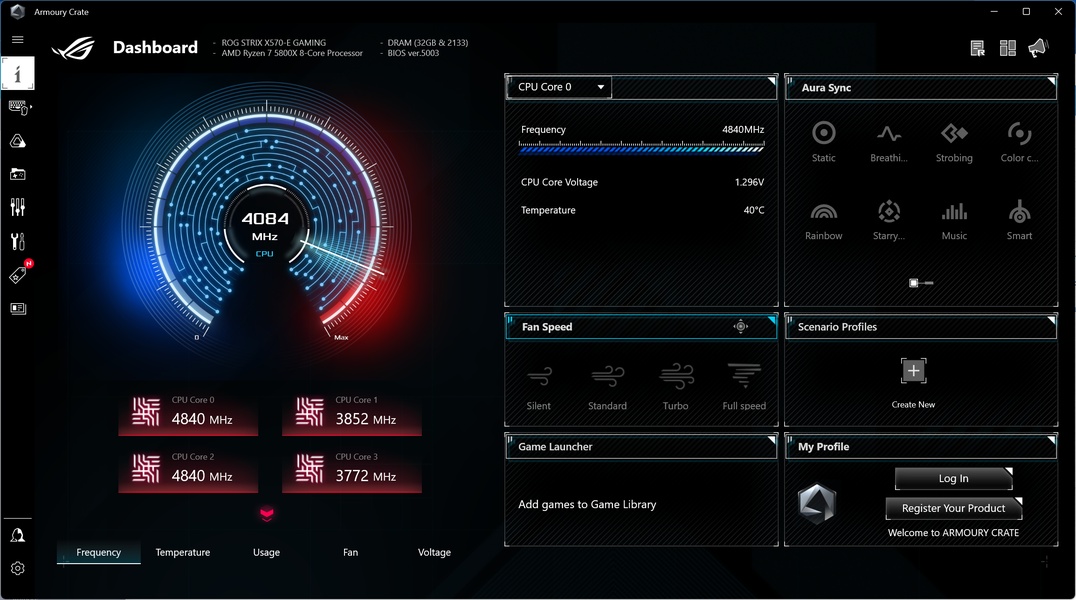Image resolution: width=1076 pixels, height=600 pixels.
Task: Select the Static Aura Sync effect
Action: pyautogui.click(x=823, y=141)
